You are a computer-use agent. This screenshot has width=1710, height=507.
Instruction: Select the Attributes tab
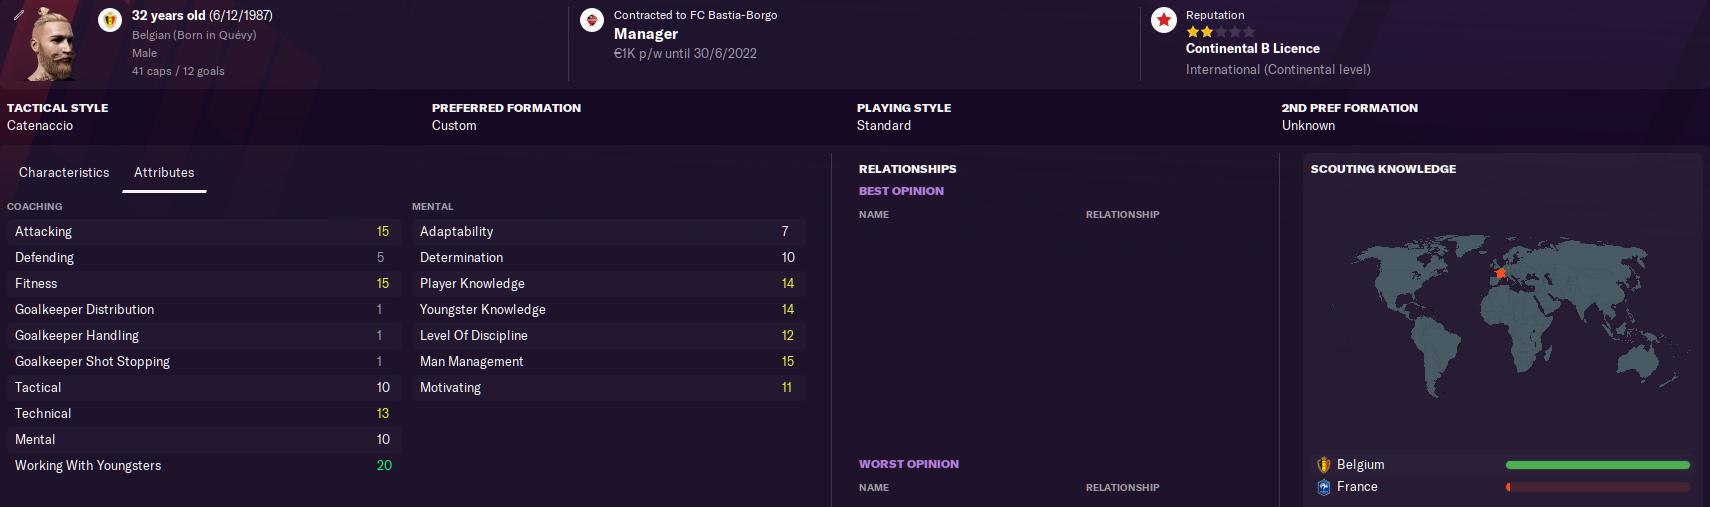tap(164, 173)
